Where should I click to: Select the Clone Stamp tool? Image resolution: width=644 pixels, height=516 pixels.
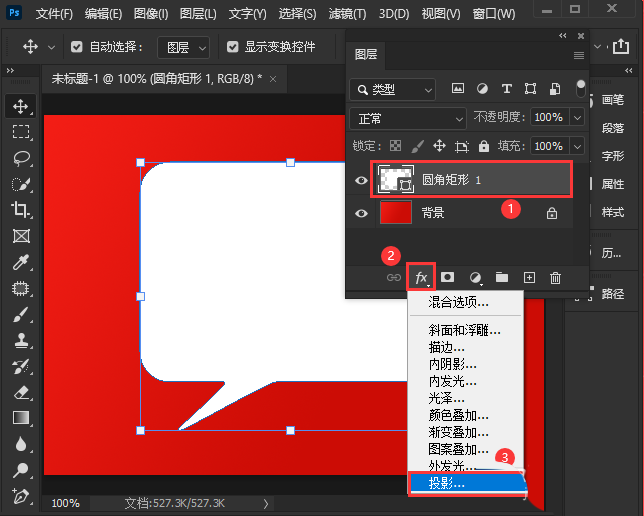click(21, 341)
